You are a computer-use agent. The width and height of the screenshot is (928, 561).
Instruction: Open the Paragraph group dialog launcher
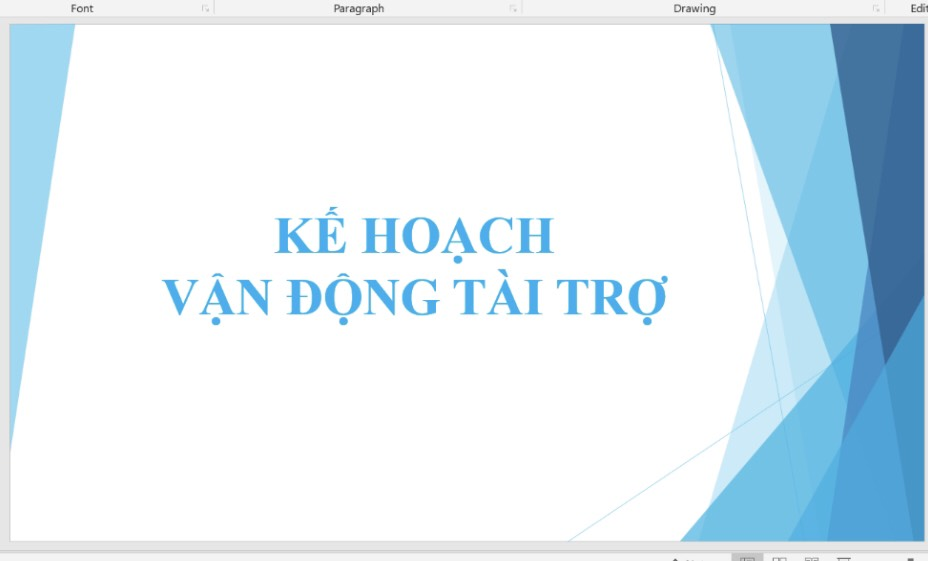(x=513, y=8)
